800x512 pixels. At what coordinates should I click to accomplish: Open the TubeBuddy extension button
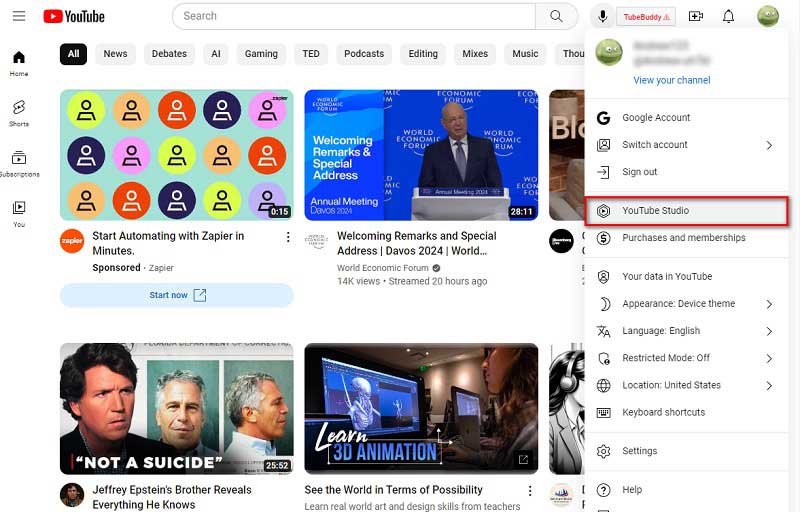[646, 17]
